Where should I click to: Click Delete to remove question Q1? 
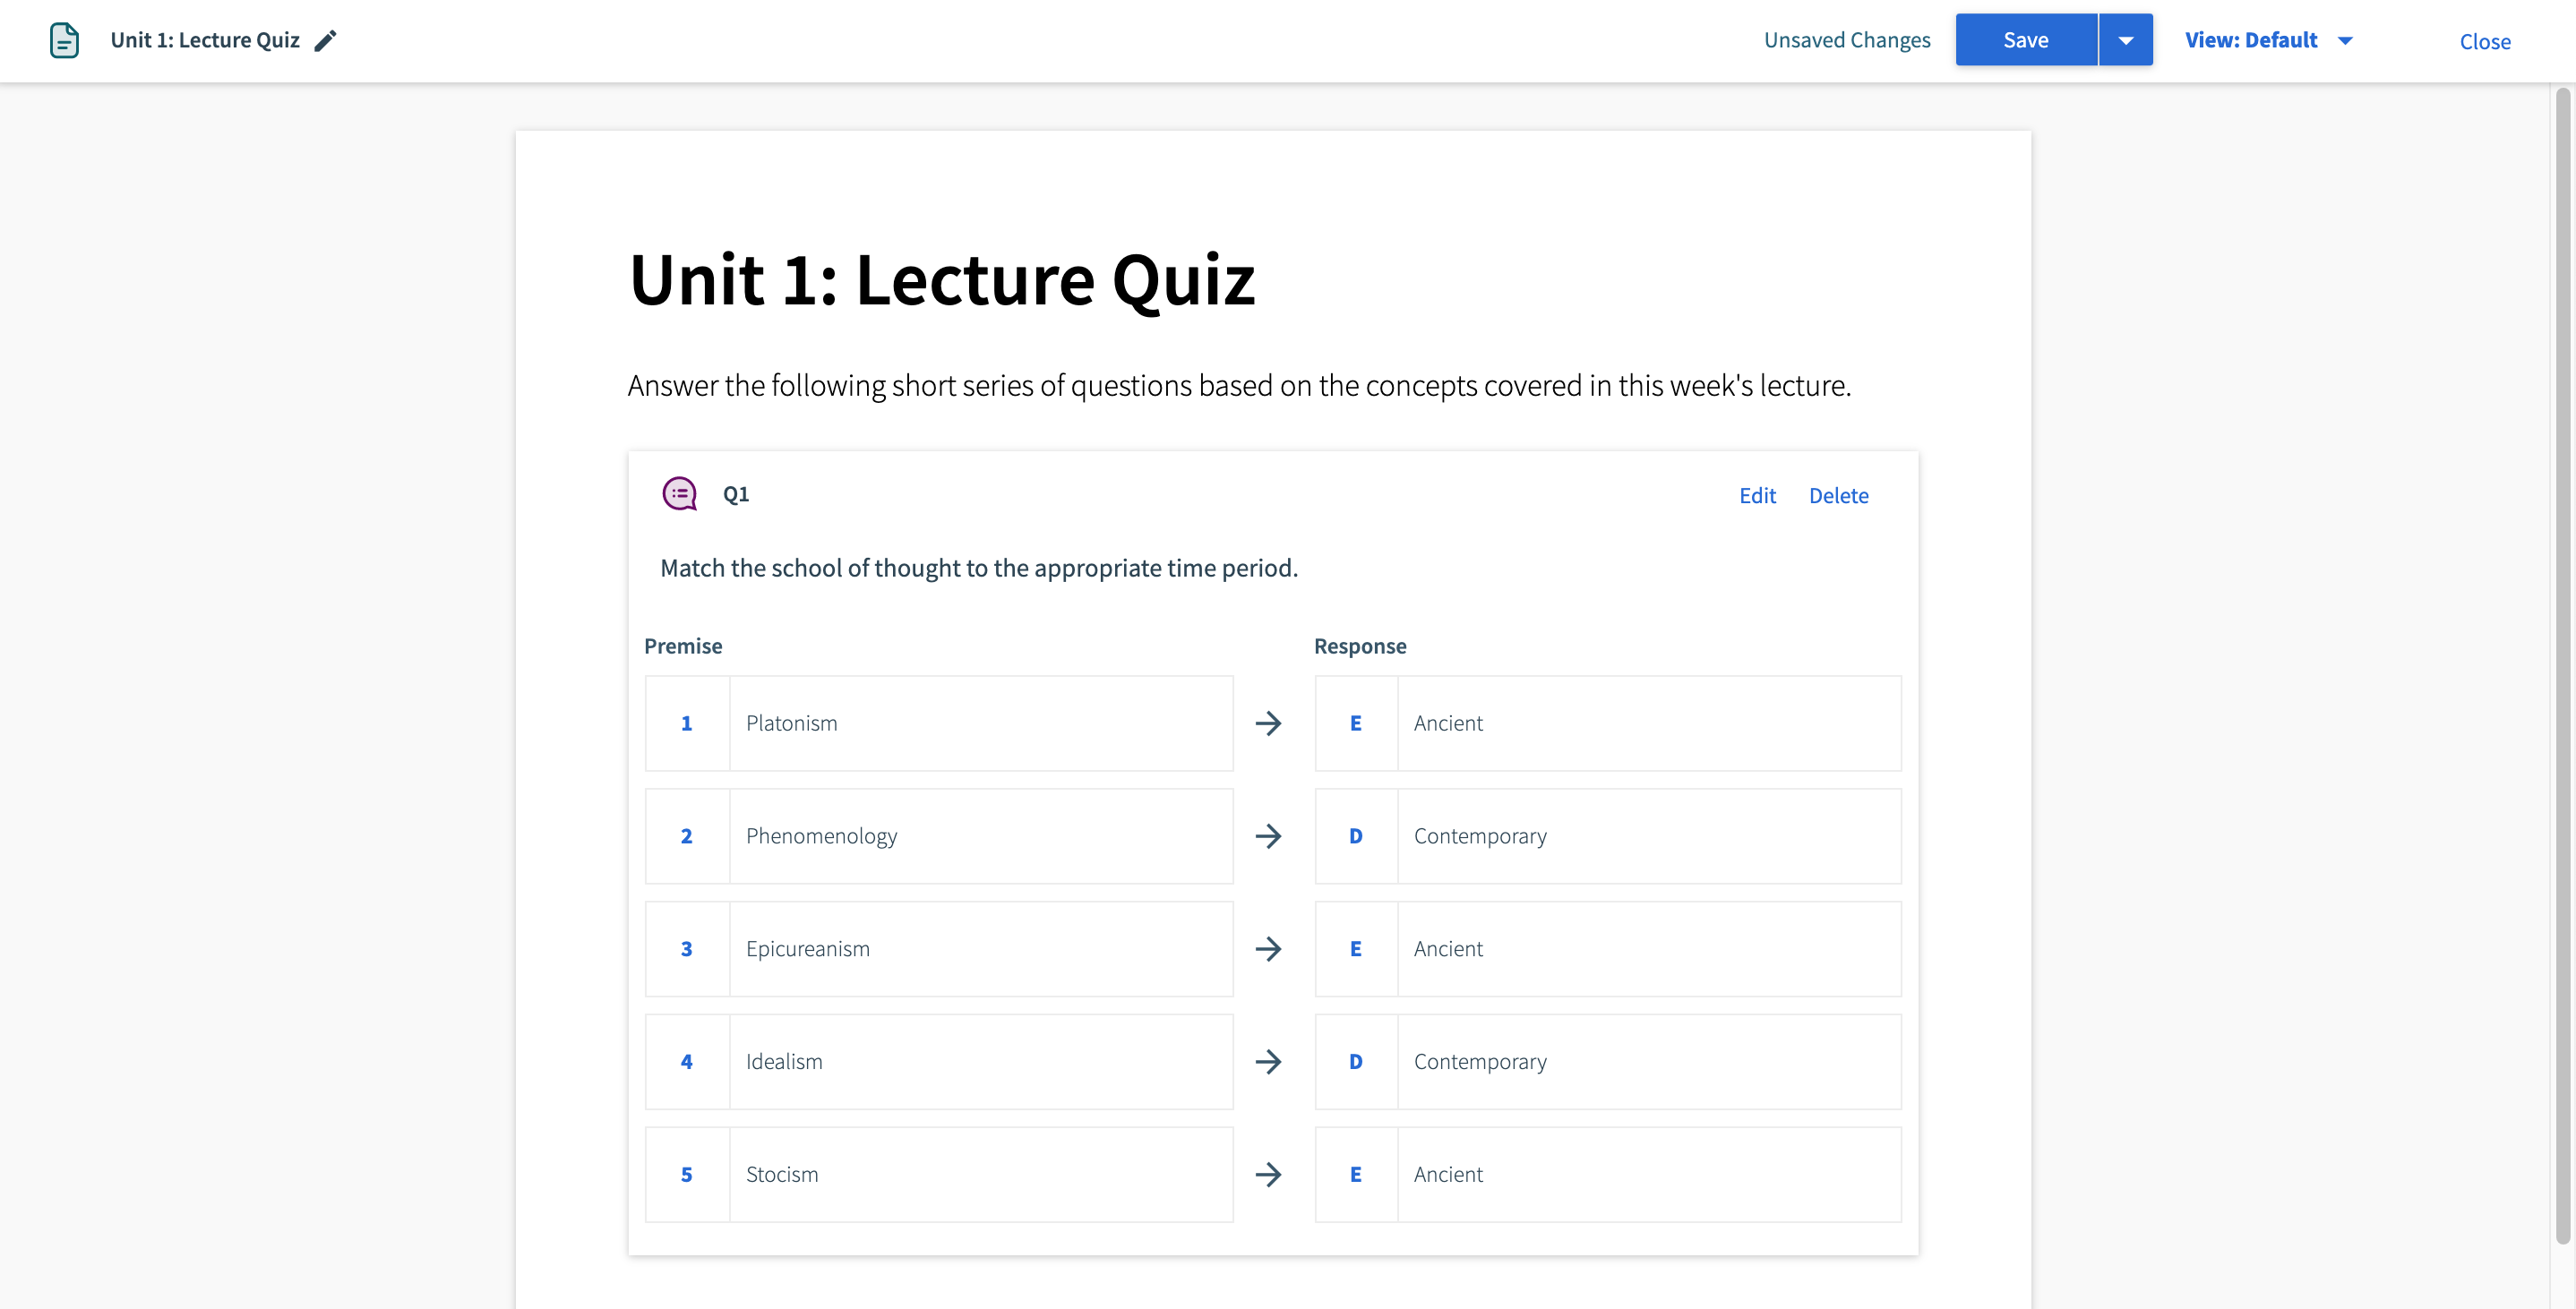coord(1838,495)
